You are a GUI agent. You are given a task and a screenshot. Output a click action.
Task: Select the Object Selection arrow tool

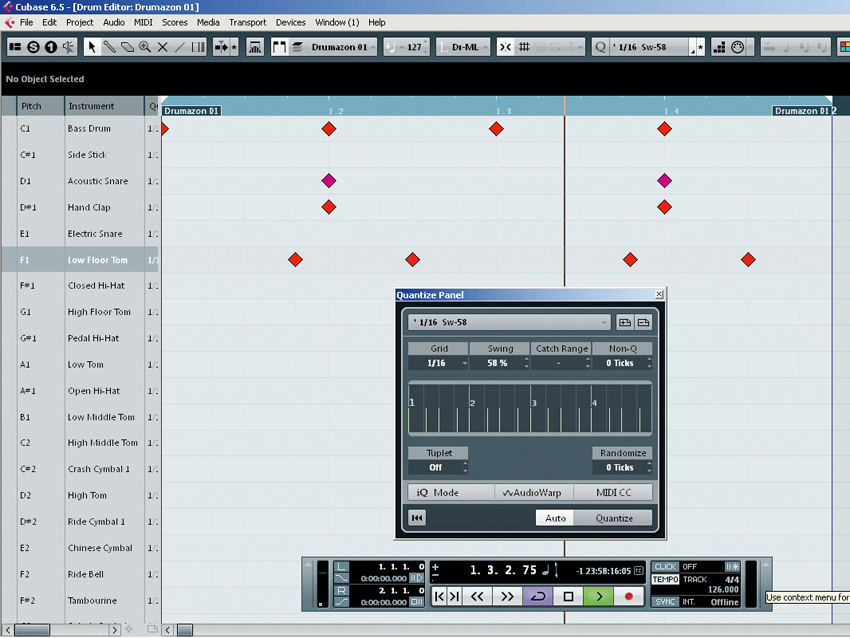pos(92,47)
